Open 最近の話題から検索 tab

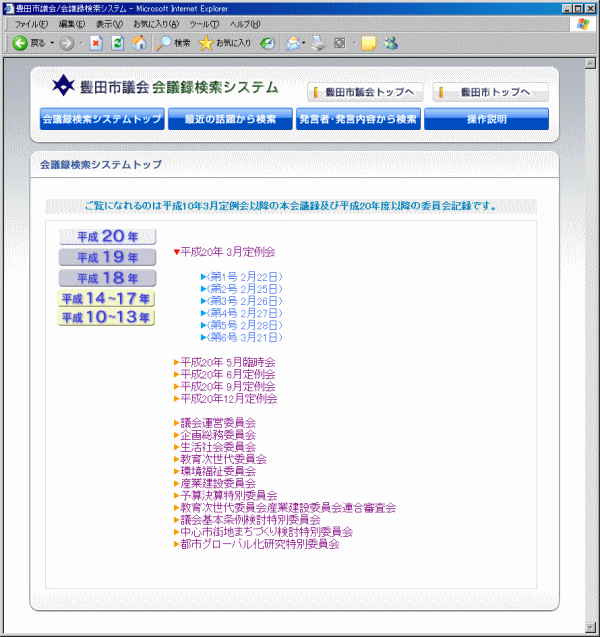[x=230, y=119]
